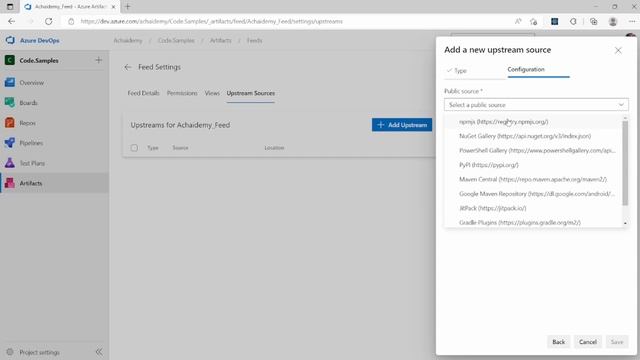The height and width of the screenshot is (360, 640).
Task: Click the add to favorites star icon
Action: coord(533,21)
